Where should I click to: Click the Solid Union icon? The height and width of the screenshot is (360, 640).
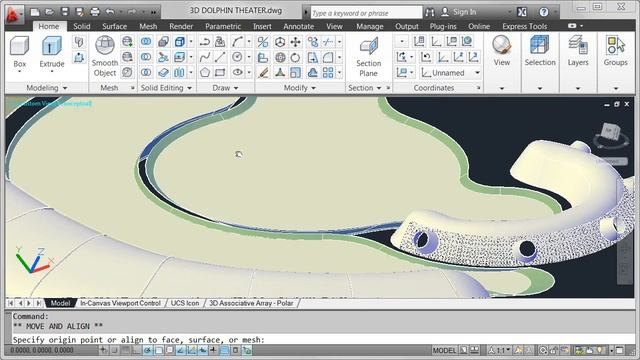[x=146, y=42]
